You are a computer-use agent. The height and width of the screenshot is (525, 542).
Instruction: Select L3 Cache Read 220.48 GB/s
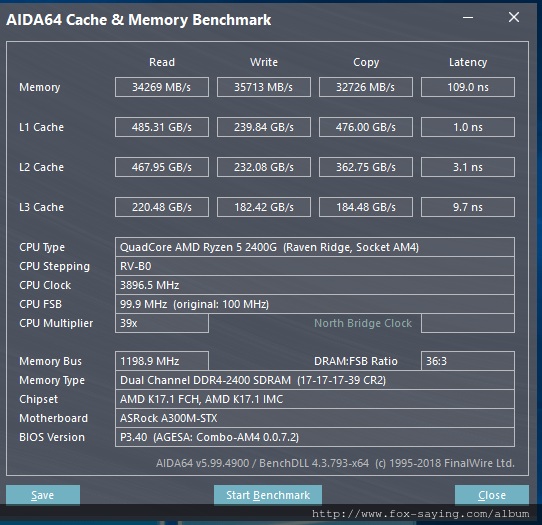(x=162, y=207)
